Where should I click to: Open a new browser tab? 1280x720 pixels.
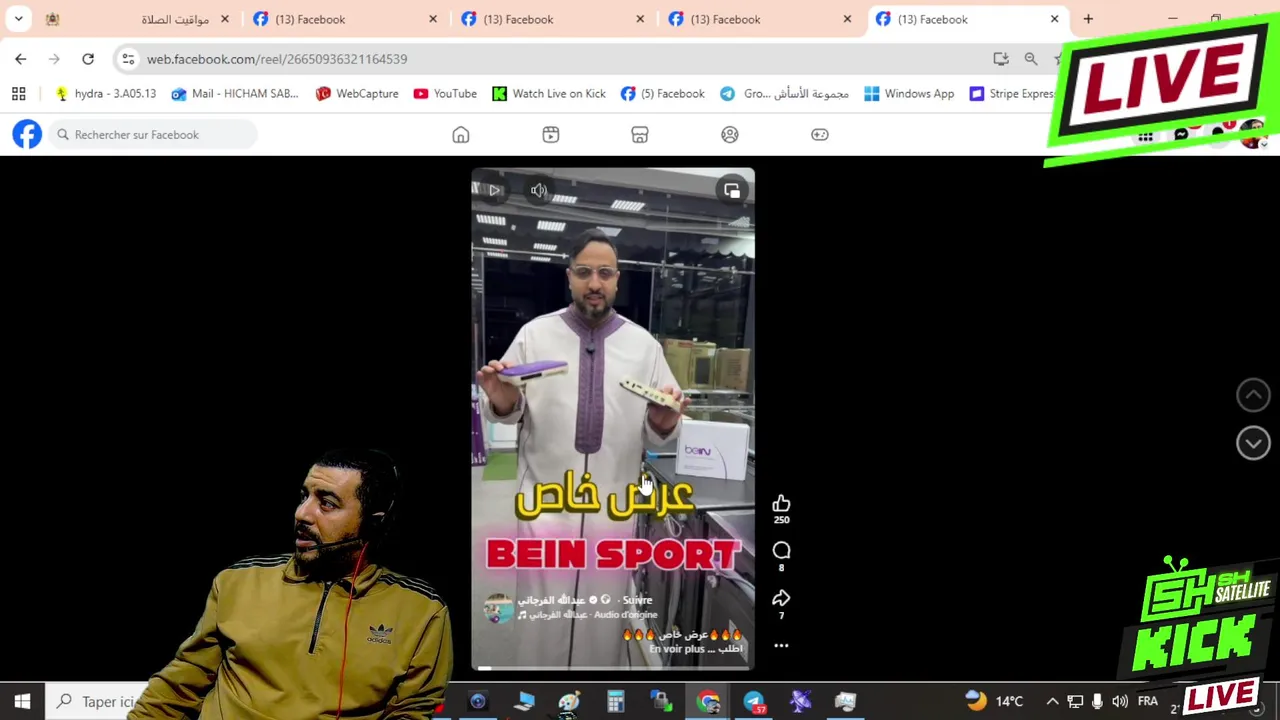coord(1088,19)
